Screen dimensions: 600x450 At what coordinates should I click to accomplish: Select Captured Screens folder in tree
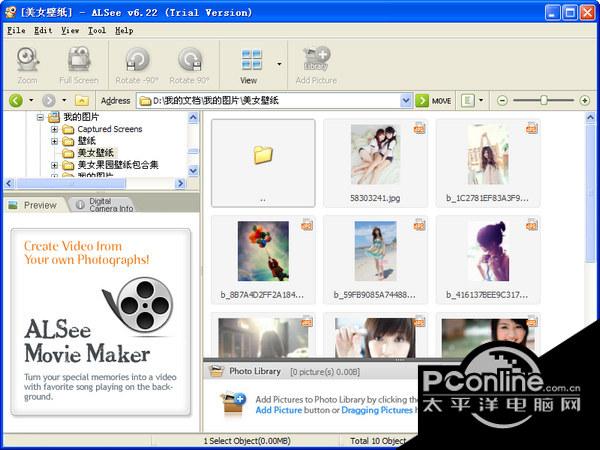[109, 129]
